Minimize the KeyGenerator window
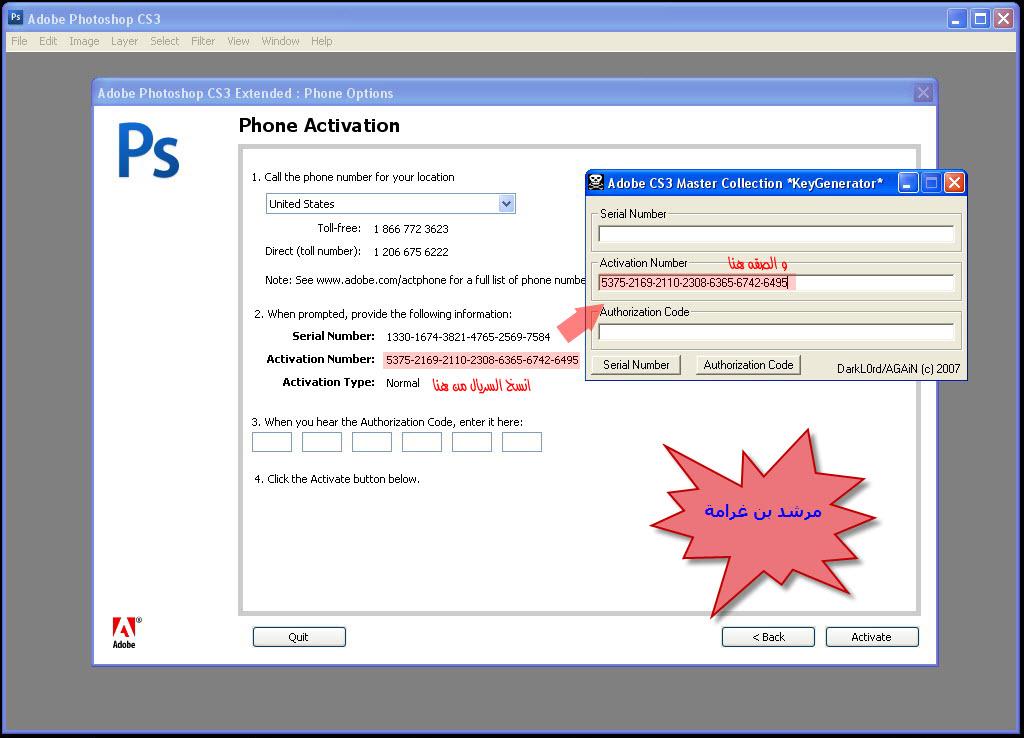 click(908, 183)
